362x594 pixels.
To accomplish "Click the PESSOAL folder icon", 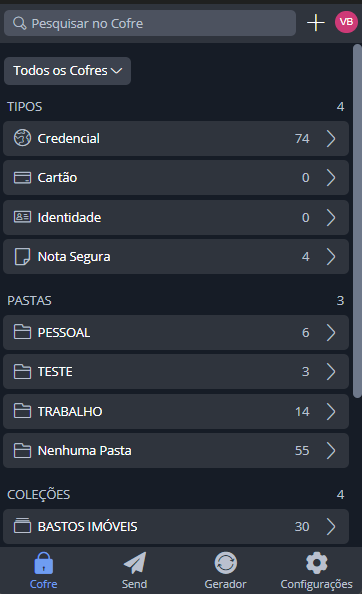I will pyautogui.click(x=22, y=332).
